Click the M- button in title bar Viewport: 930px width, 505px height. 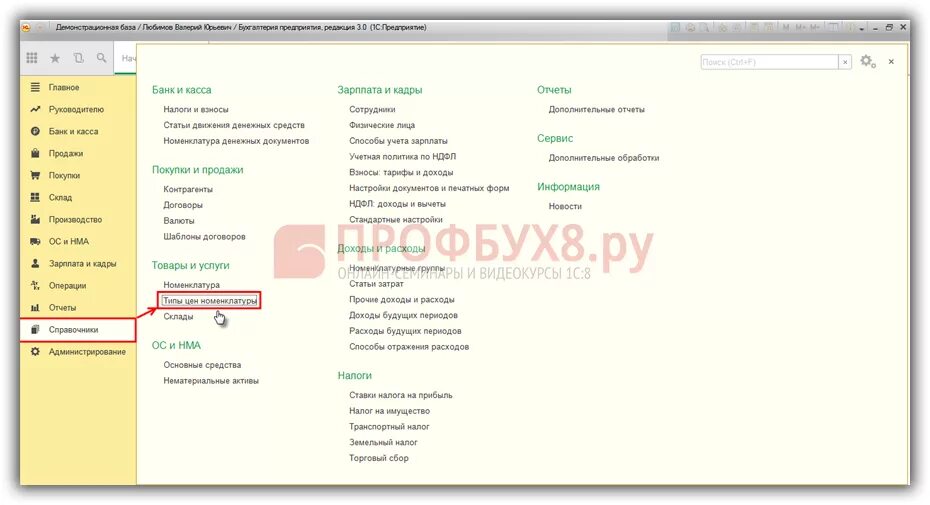click(x=815, y=27)
